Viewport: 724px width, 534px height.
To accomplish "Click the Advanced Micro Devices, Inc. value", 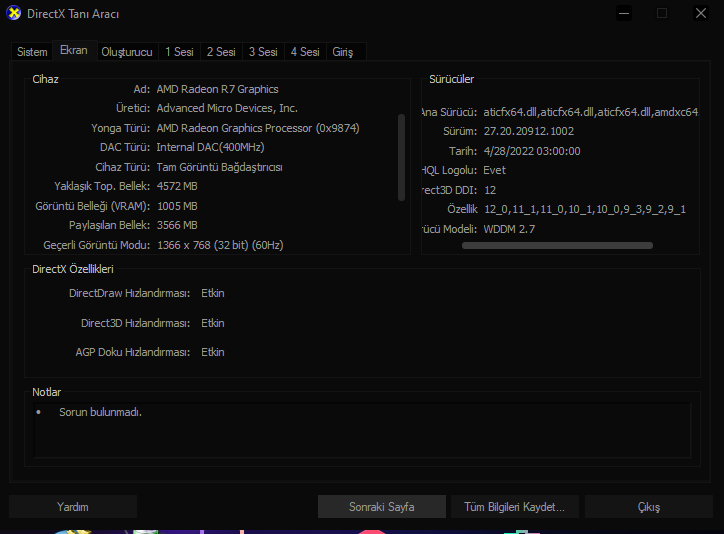I will click(x=227, y=108).
